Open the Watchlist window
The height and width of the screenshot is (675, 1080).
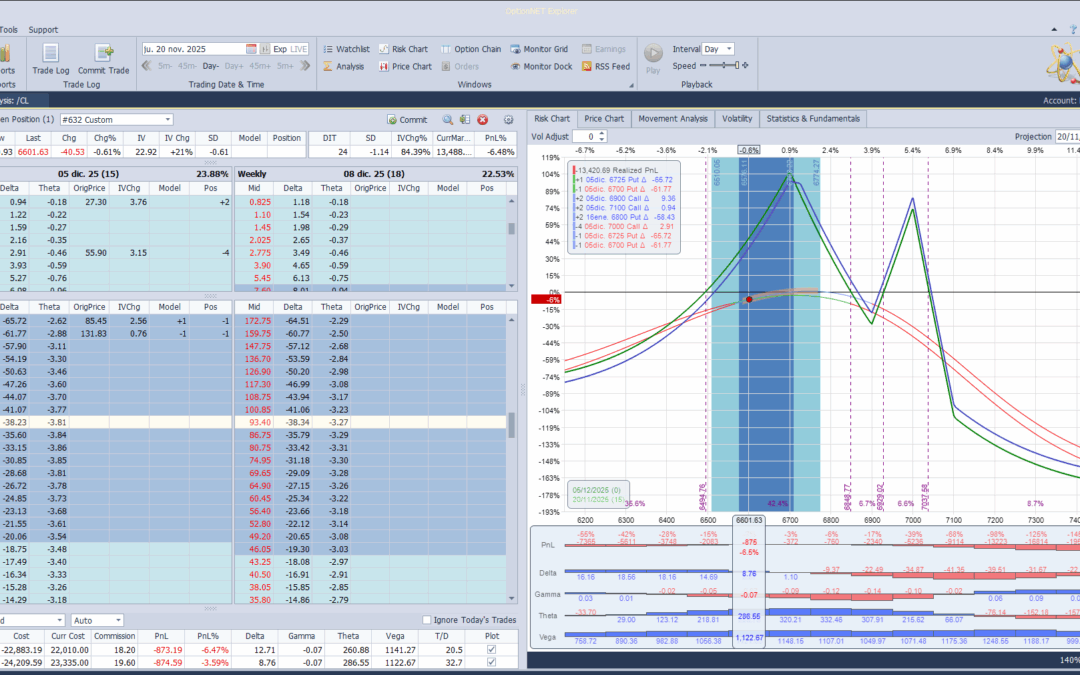[346, 49]
